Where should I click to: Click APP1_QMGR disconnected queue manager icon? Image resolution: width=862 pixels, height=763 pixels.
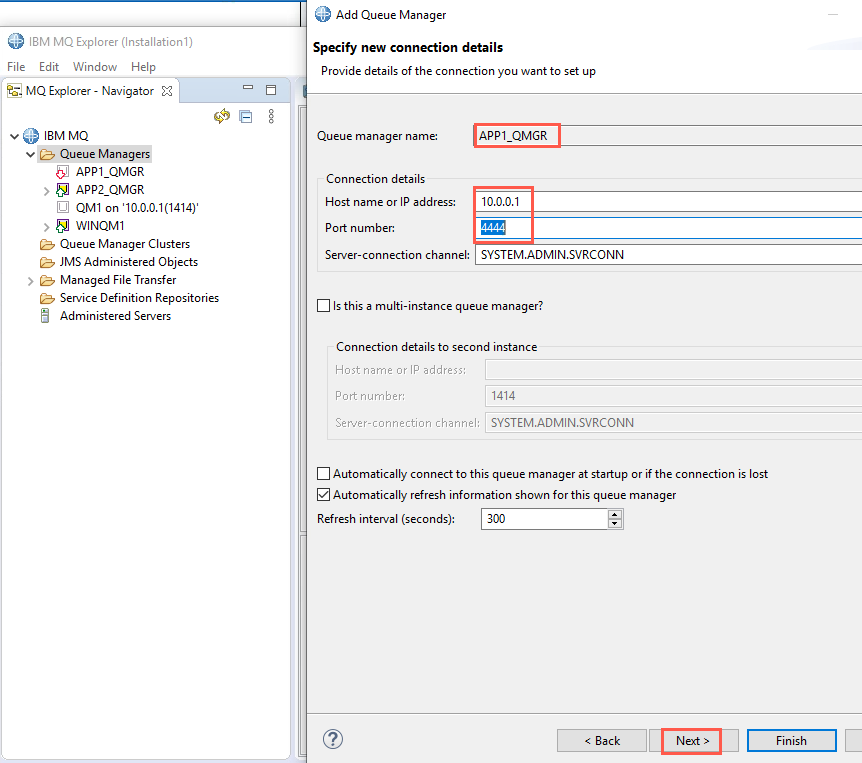(62, 172)
